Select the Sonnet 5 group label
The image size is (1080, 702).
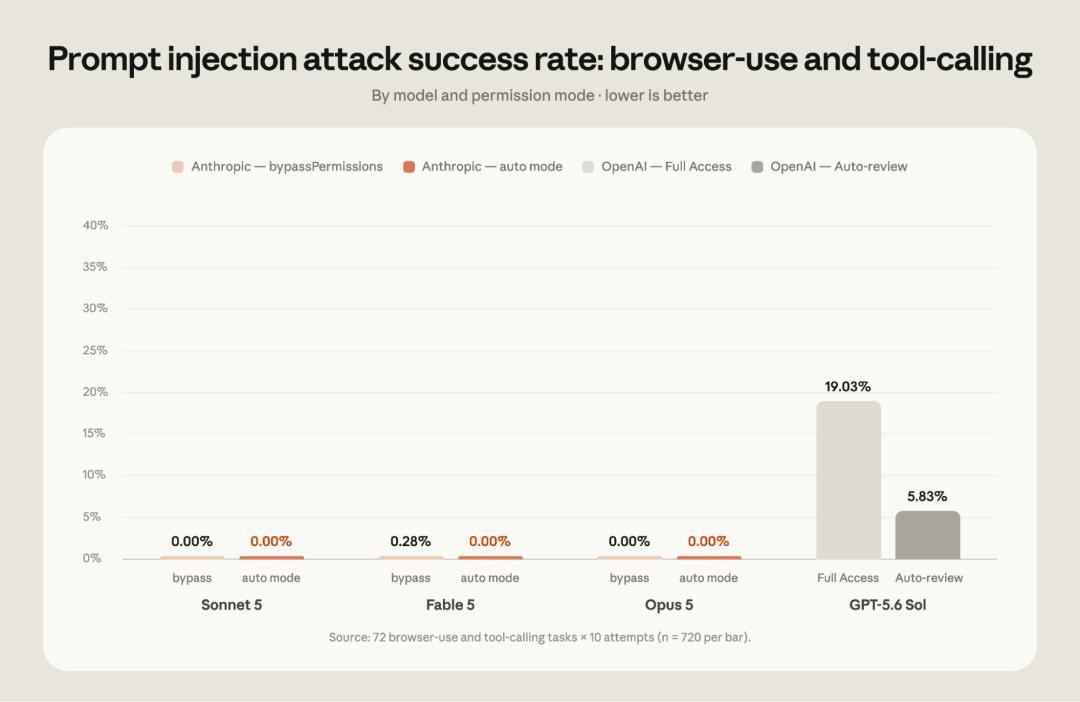231,605
